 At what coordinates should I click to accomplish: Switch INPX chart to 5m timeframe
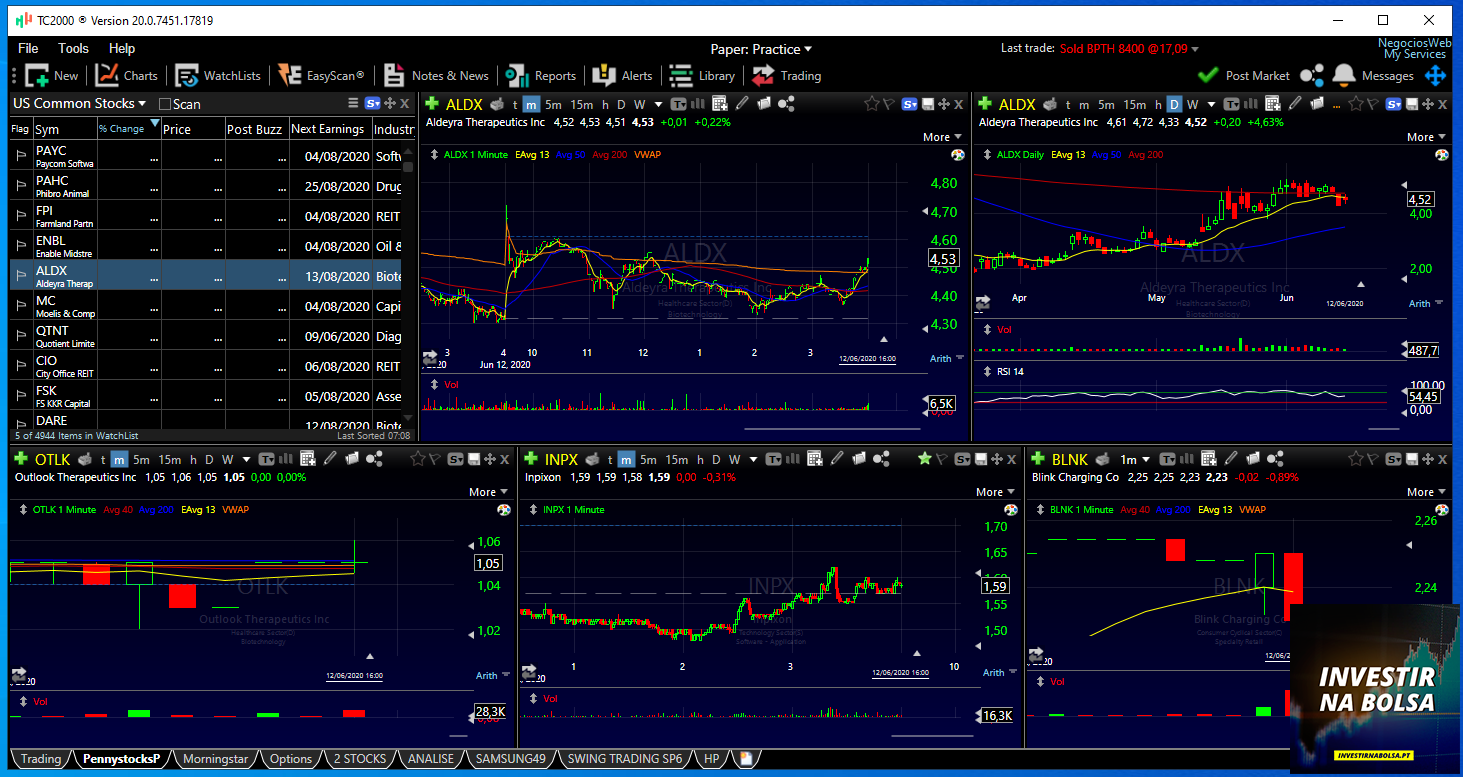click(648, 459)
